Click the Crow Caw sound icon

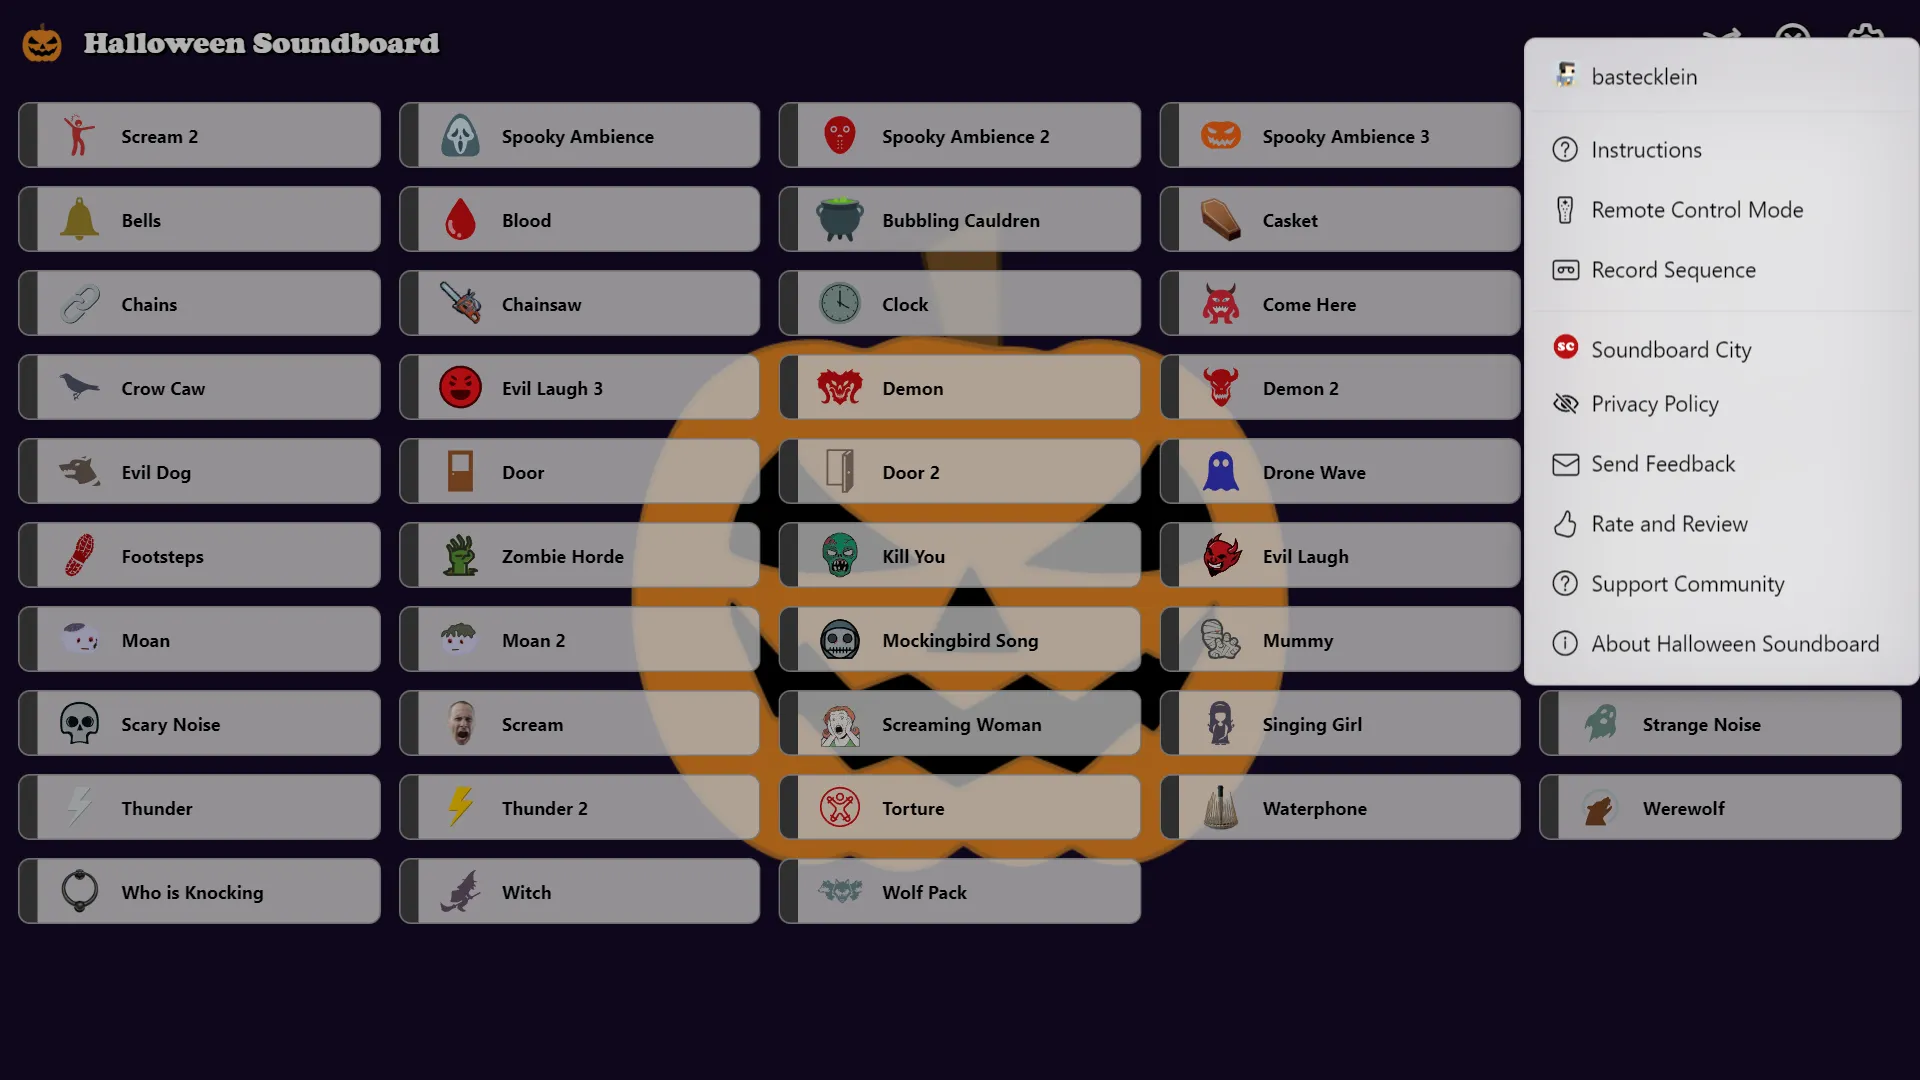[79, 388]
